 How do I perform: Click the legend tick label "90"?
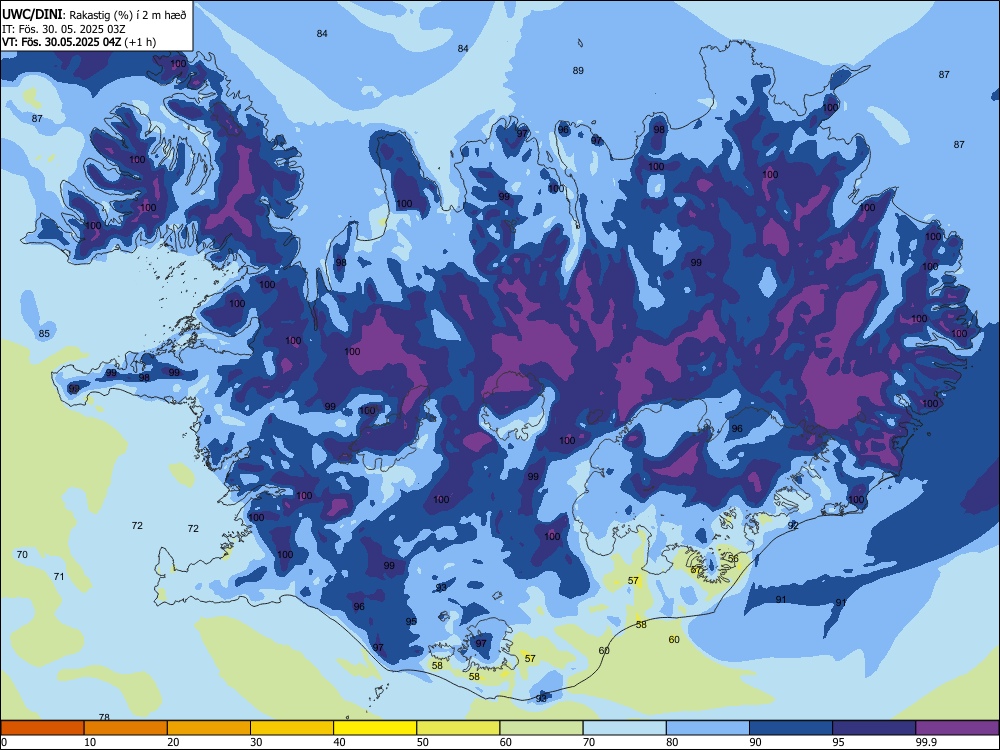pos(756,742)
